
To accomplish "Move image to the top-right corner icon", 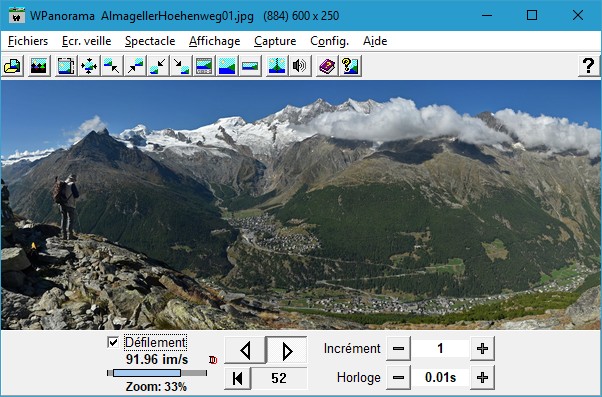I will (135, 66).
